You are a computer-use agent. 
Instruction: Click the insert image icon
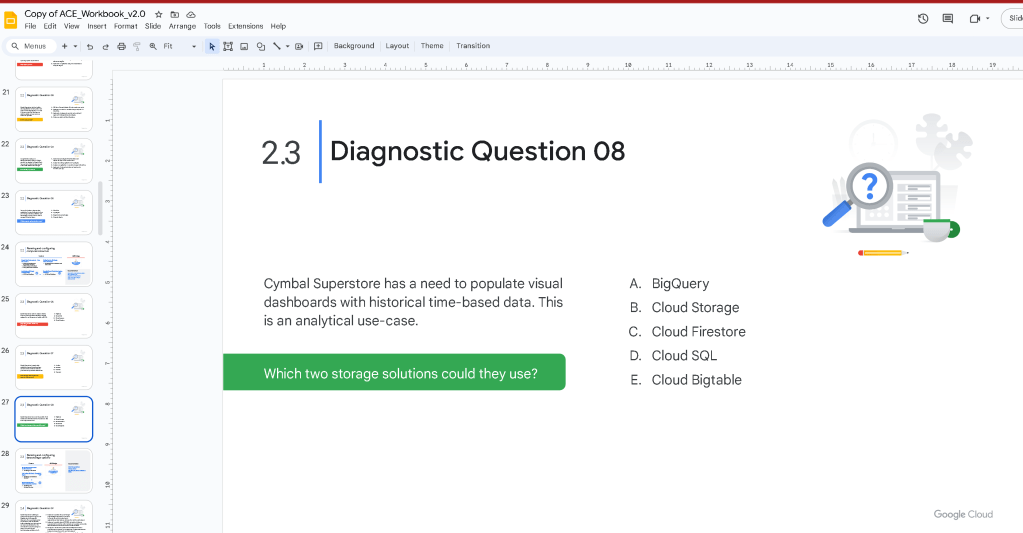[244, 46]
